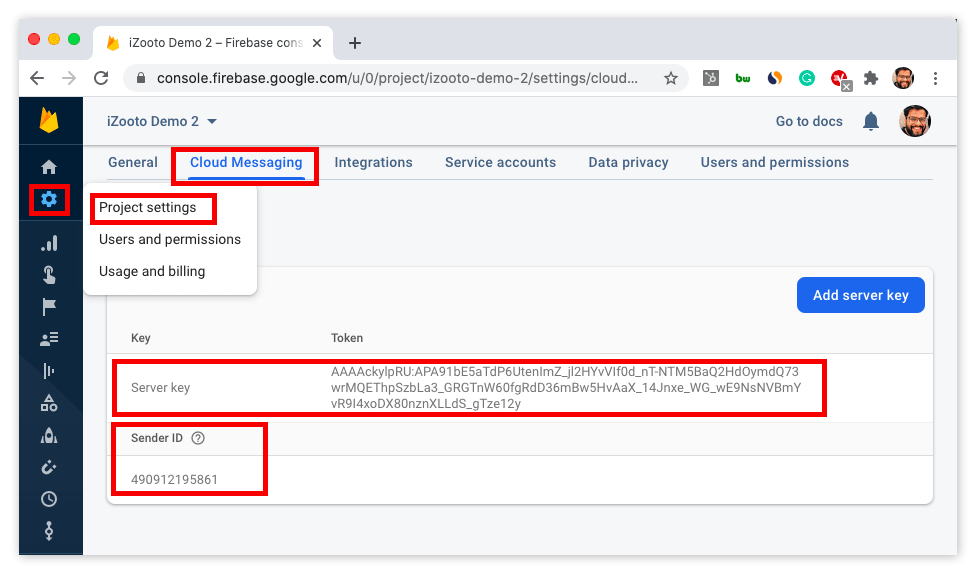The width and height of the screenshot is (978, 577).
Task: Click the Server key row label
Action: [160, 387]
